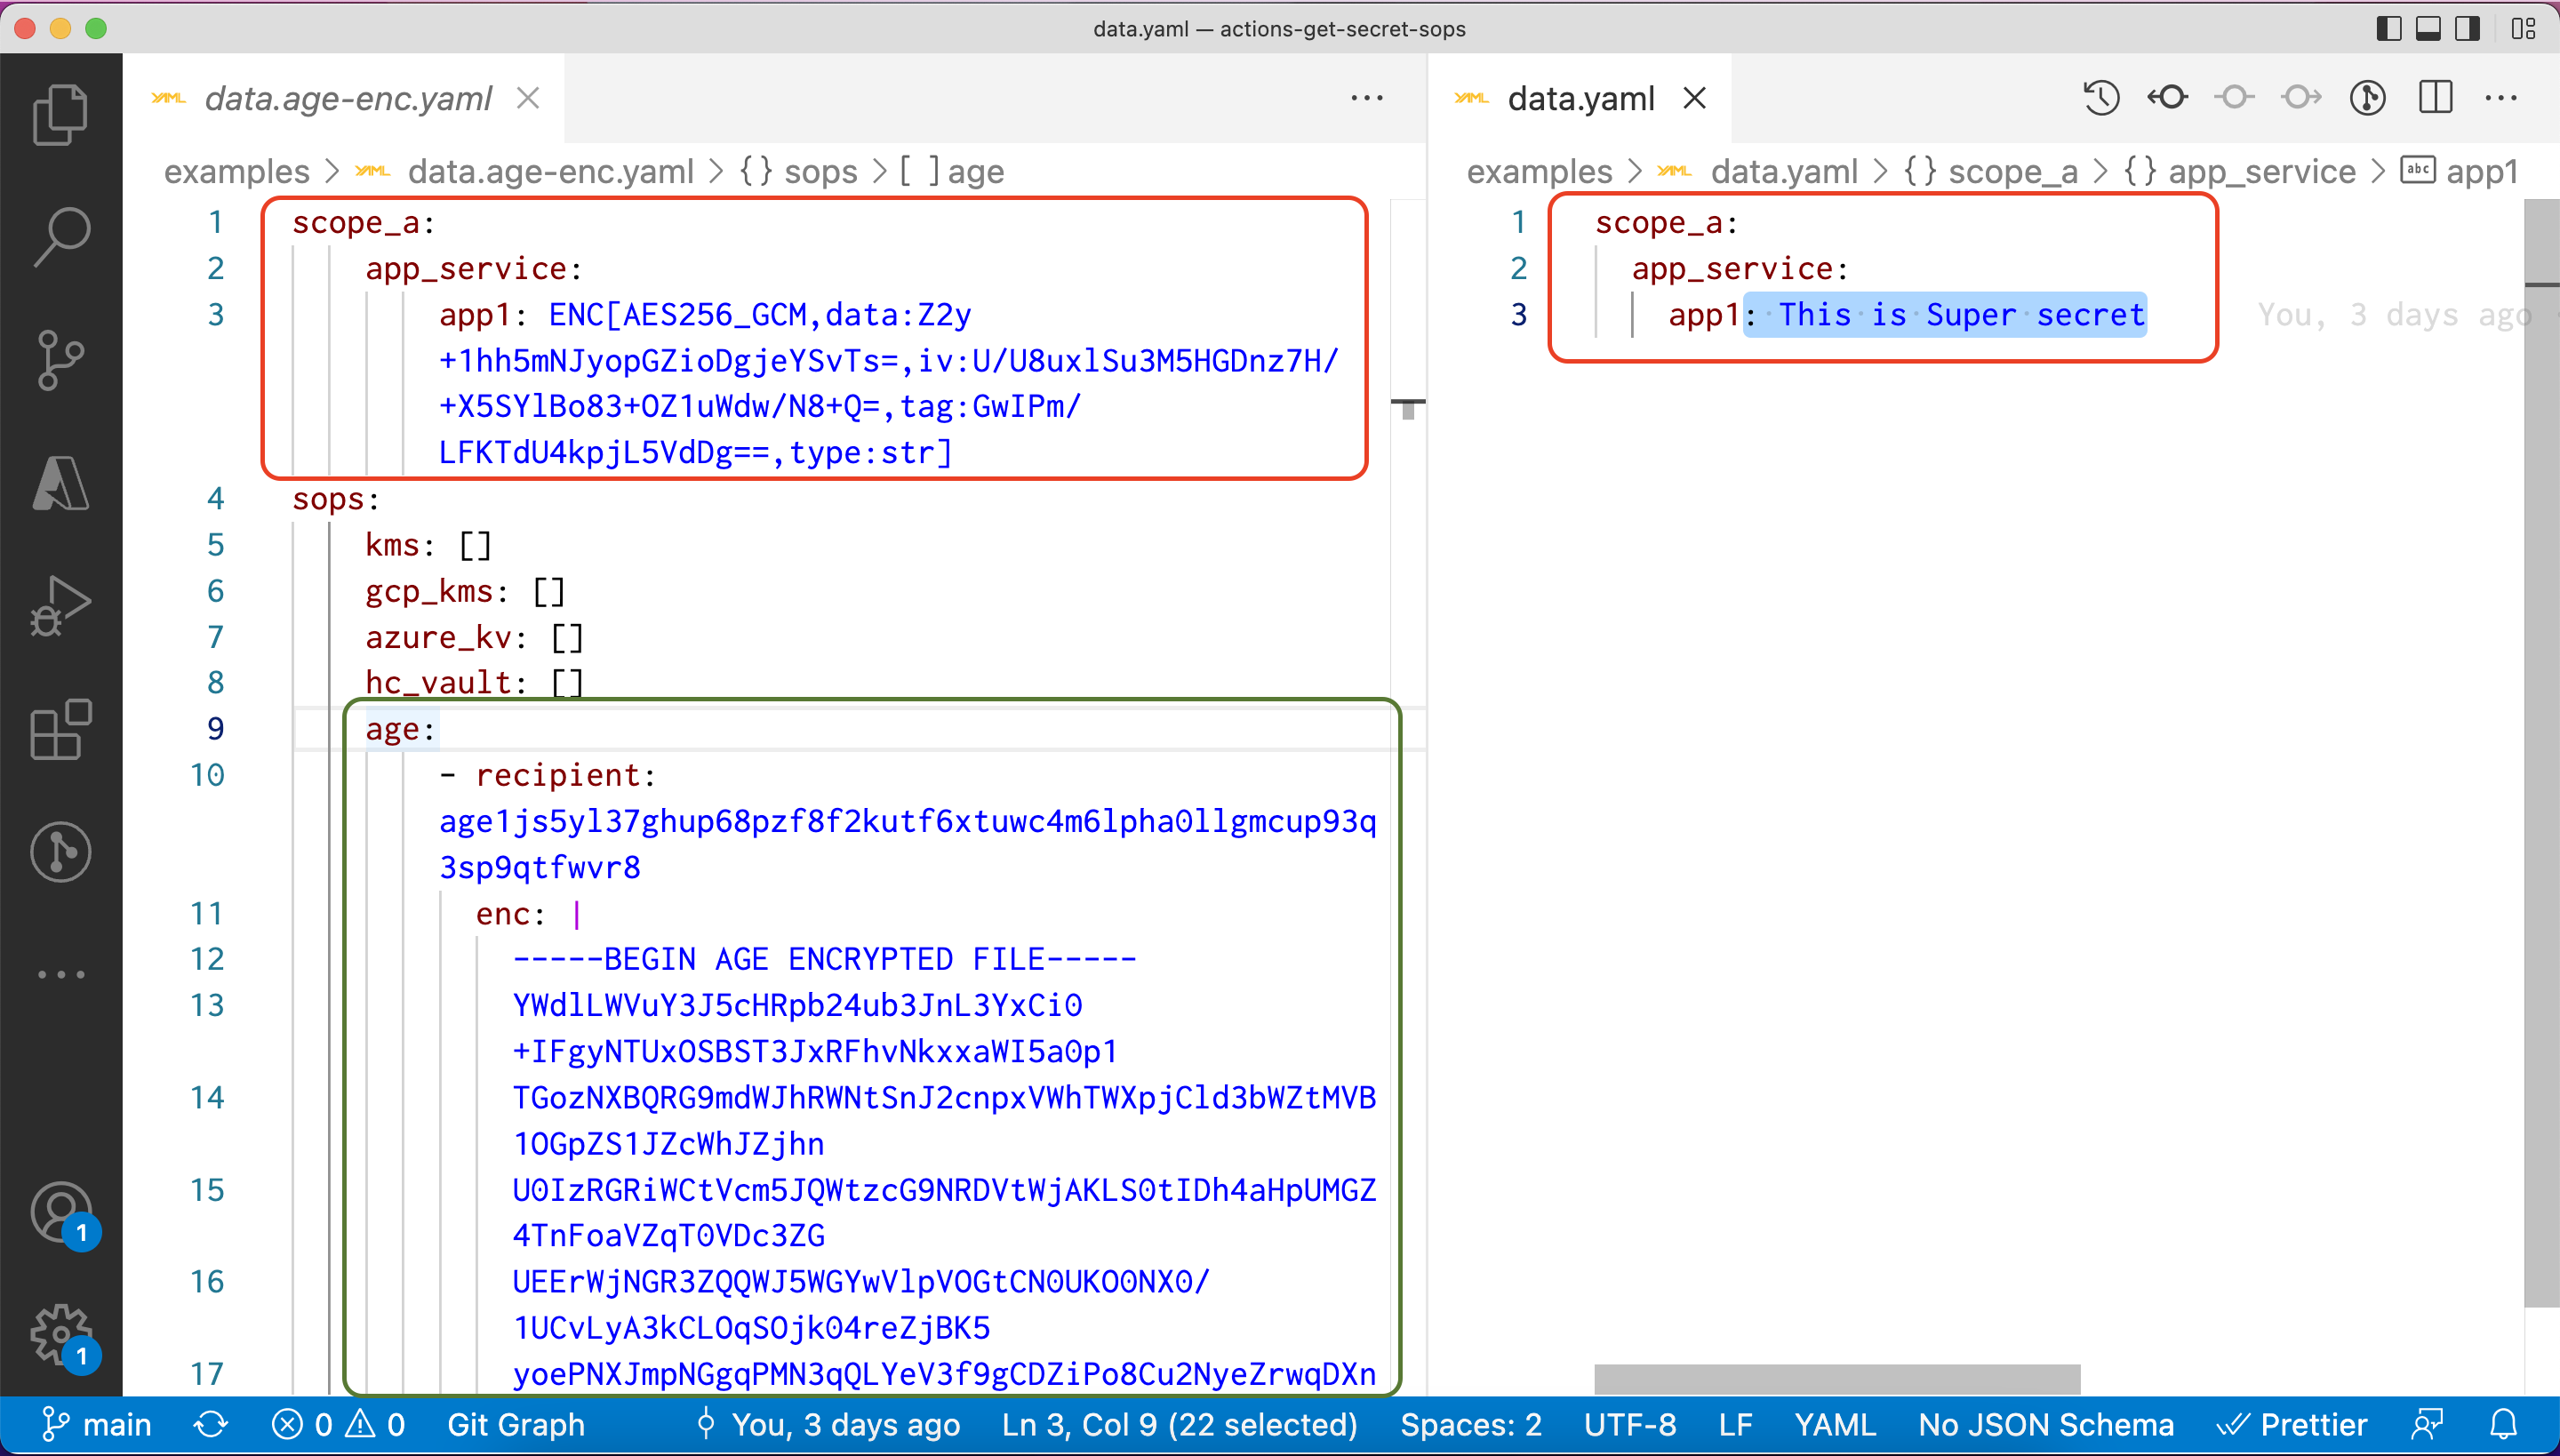Open the Git Graph activity bar icon
Viewport: 2560px width, 1456px height.
tap(61, 852)
